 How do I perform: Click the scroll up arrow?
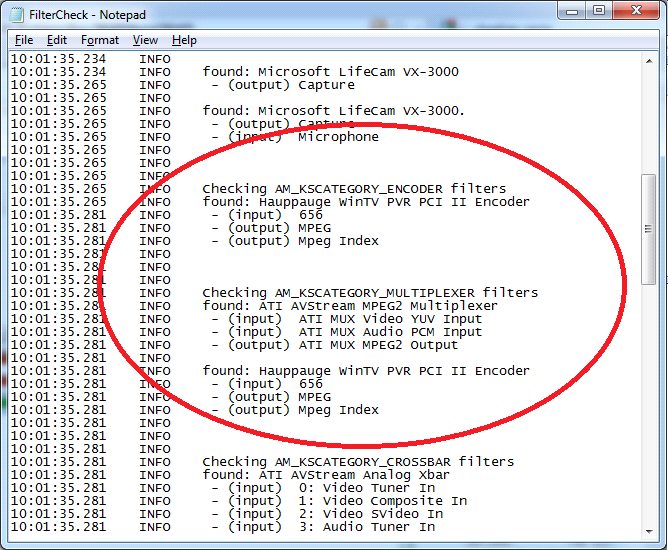point(649,61)
